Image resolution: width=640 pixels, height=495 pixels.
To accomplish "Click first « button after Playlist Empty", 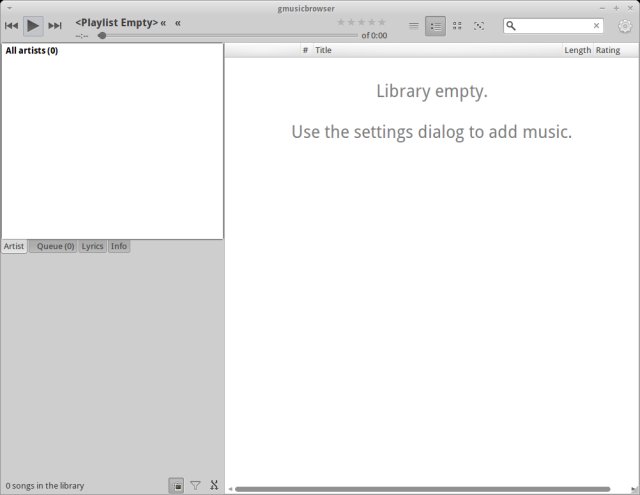I will pyautogui.click(x=163, y=23).
